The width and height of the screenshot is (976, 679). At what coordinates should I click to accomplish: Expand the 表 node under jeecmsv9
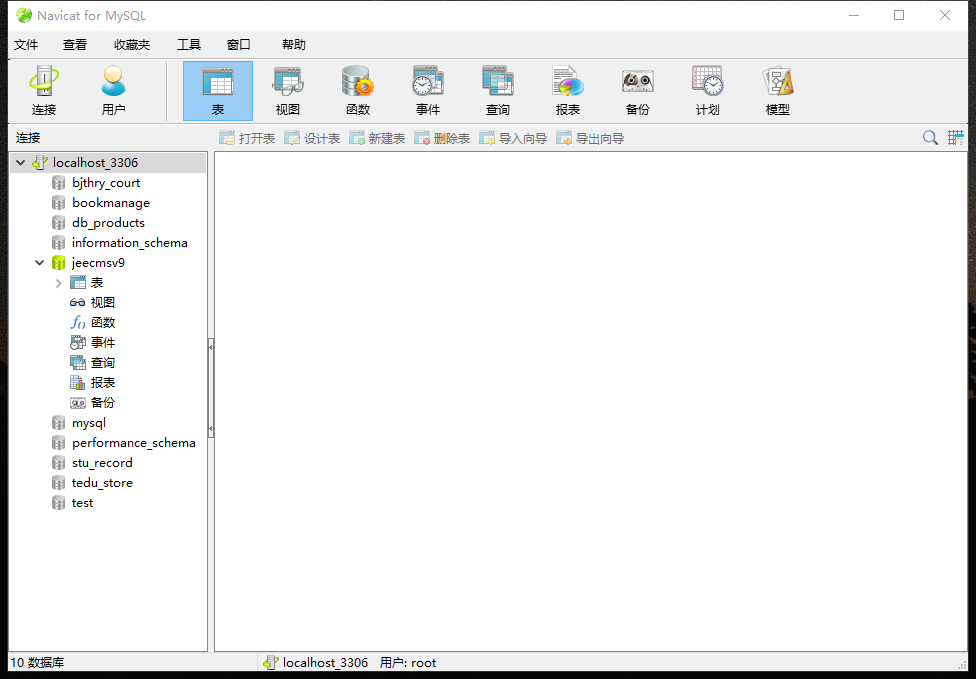[x=59, y=283]
